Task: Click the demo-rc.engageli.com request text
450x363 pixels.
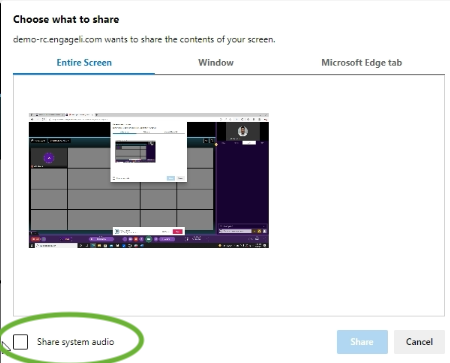Action: (x=144, y=40)
